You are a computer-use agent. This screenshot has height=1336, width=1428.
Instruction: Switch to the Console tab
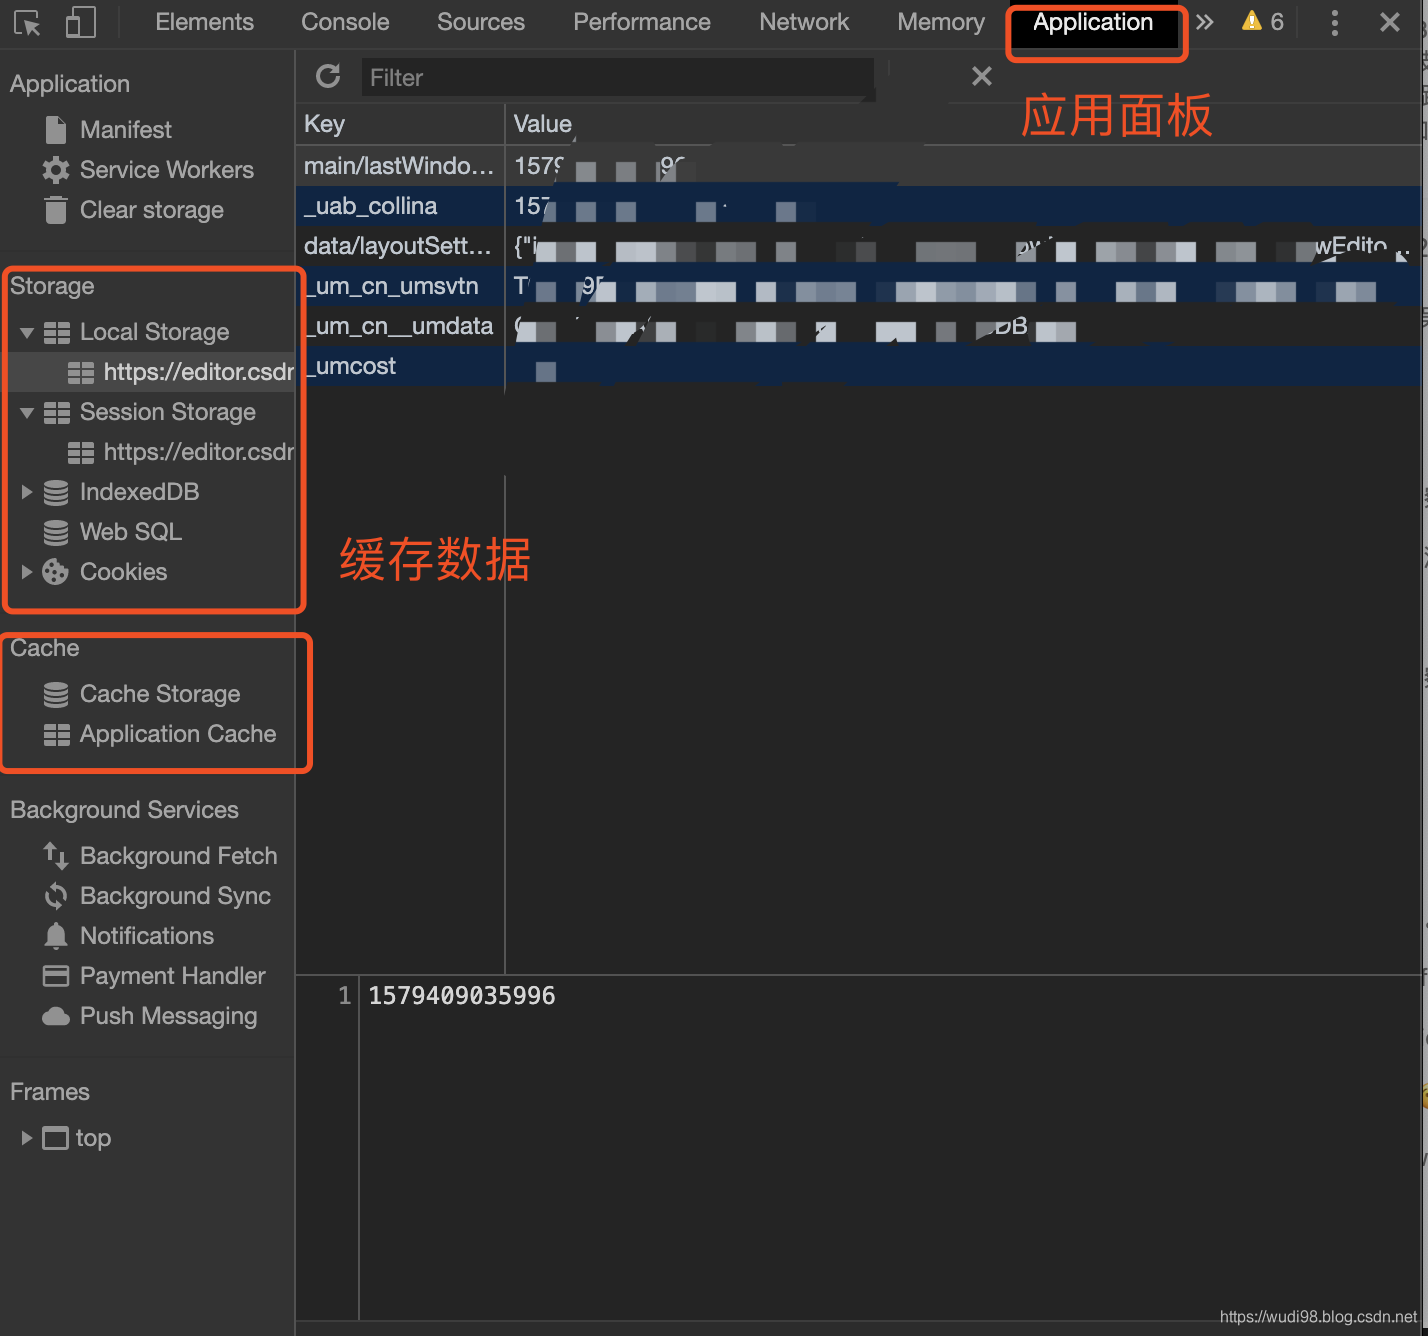[x=345, y=22]
